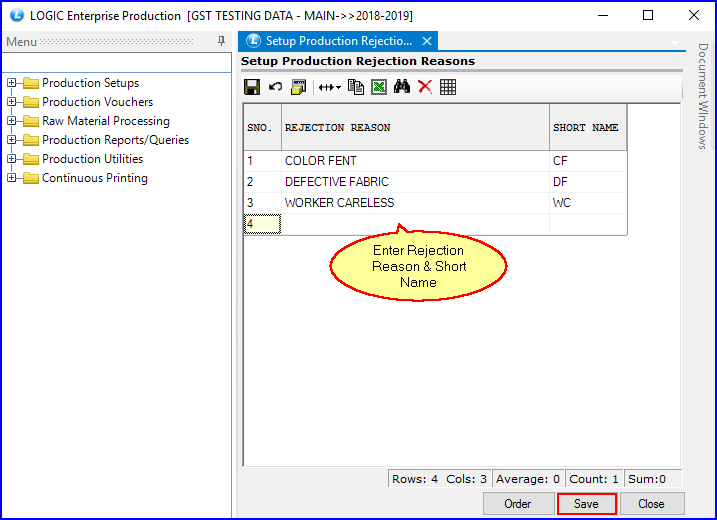Switch to Setup Production Rejection tab

(x=338, y=41)
